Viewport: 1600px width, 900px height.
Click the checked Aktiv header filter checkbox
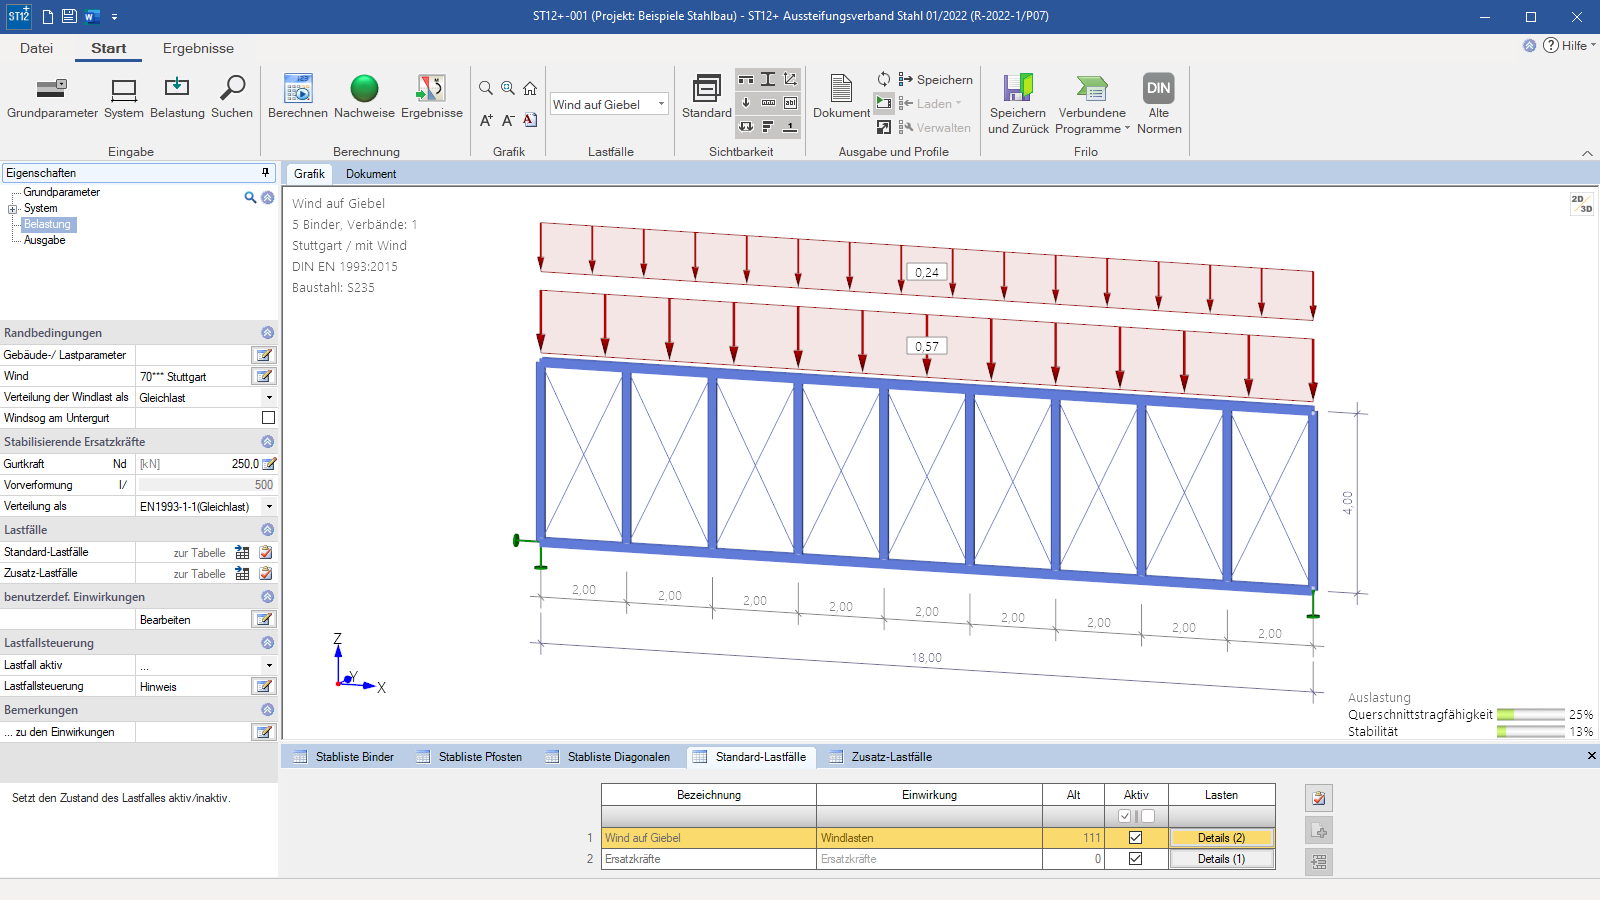pyautogui.click(x=1125, y=816)
